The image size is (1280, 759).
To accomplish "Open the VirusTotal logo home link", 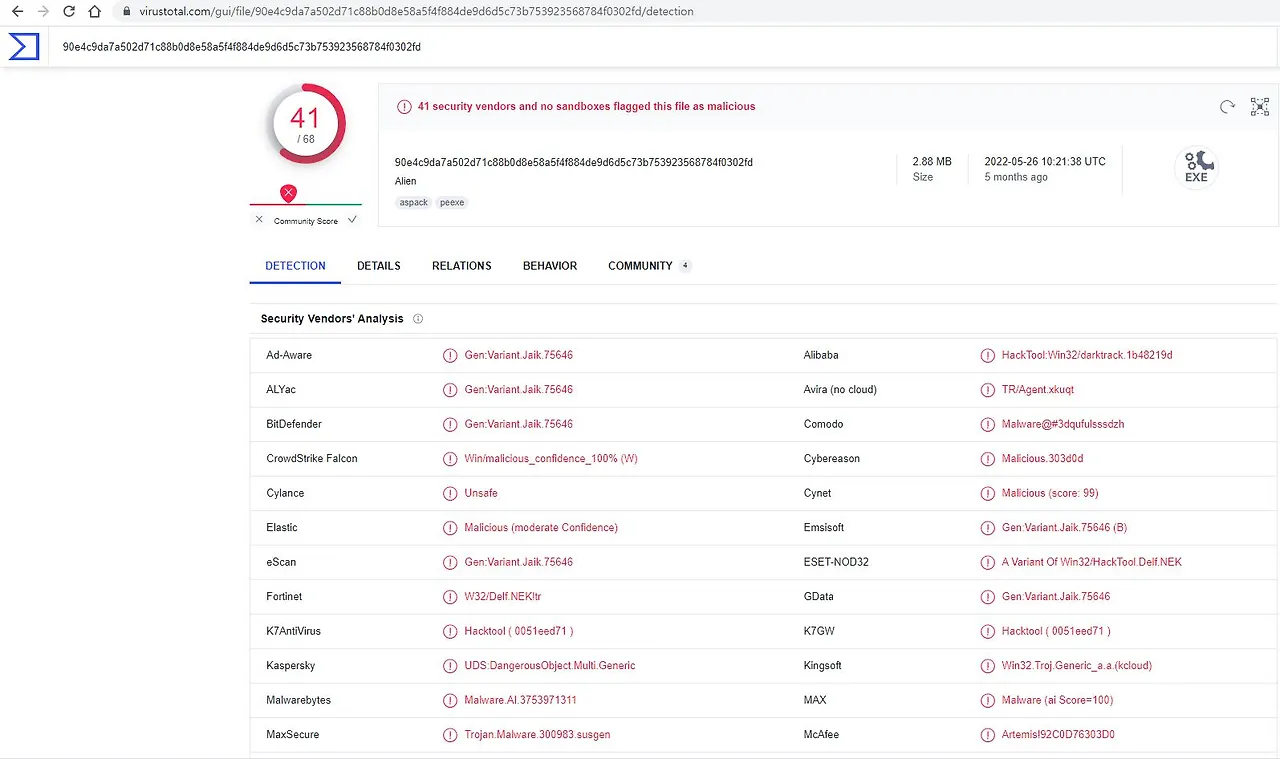I will pos(24,47).
